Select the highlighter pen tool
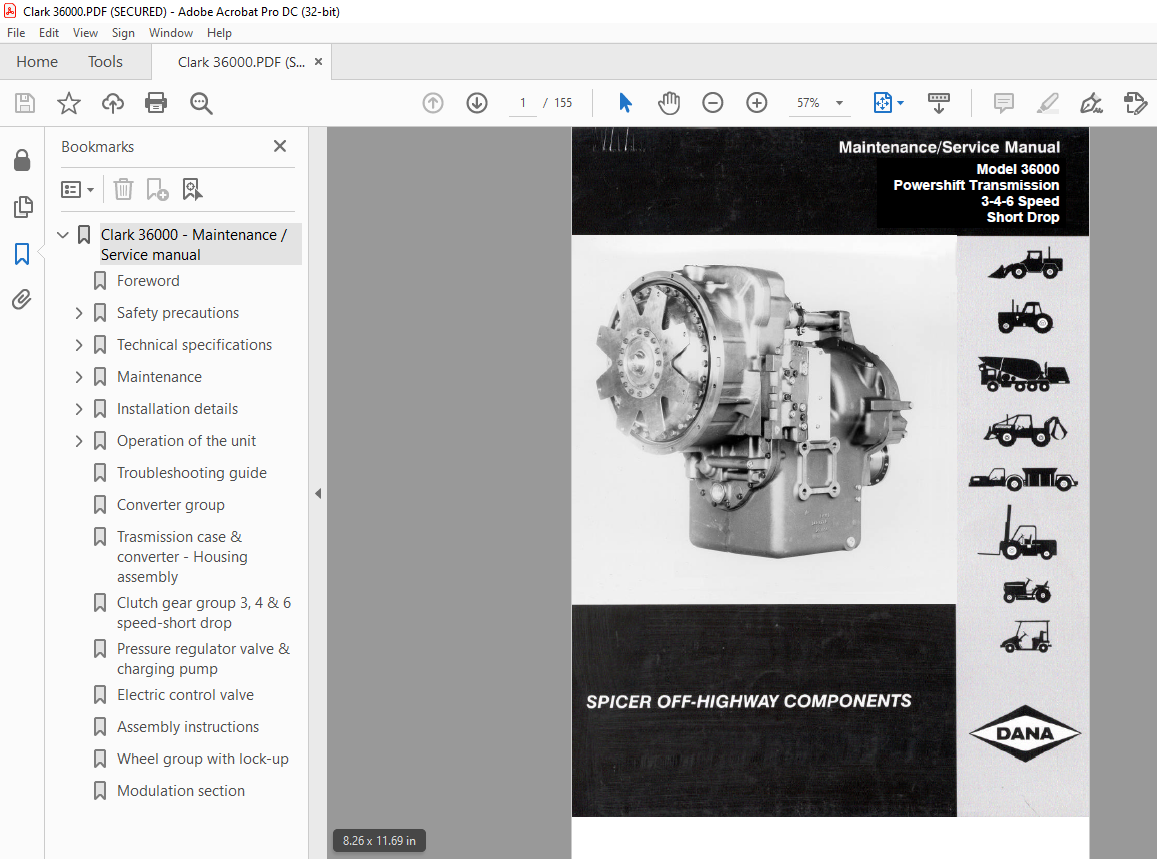This screenshot has height=859, width=1157. coord(1047,103)
